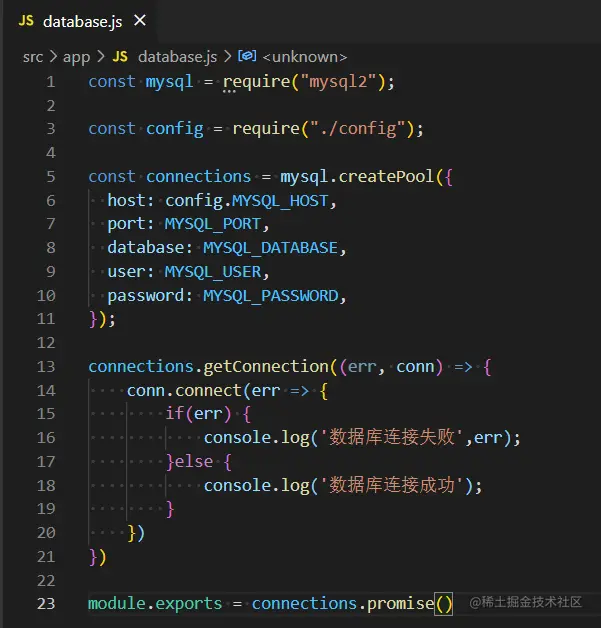
Task: Expand chevron after src in breadcrumb
Action: (x=53, y=57)
